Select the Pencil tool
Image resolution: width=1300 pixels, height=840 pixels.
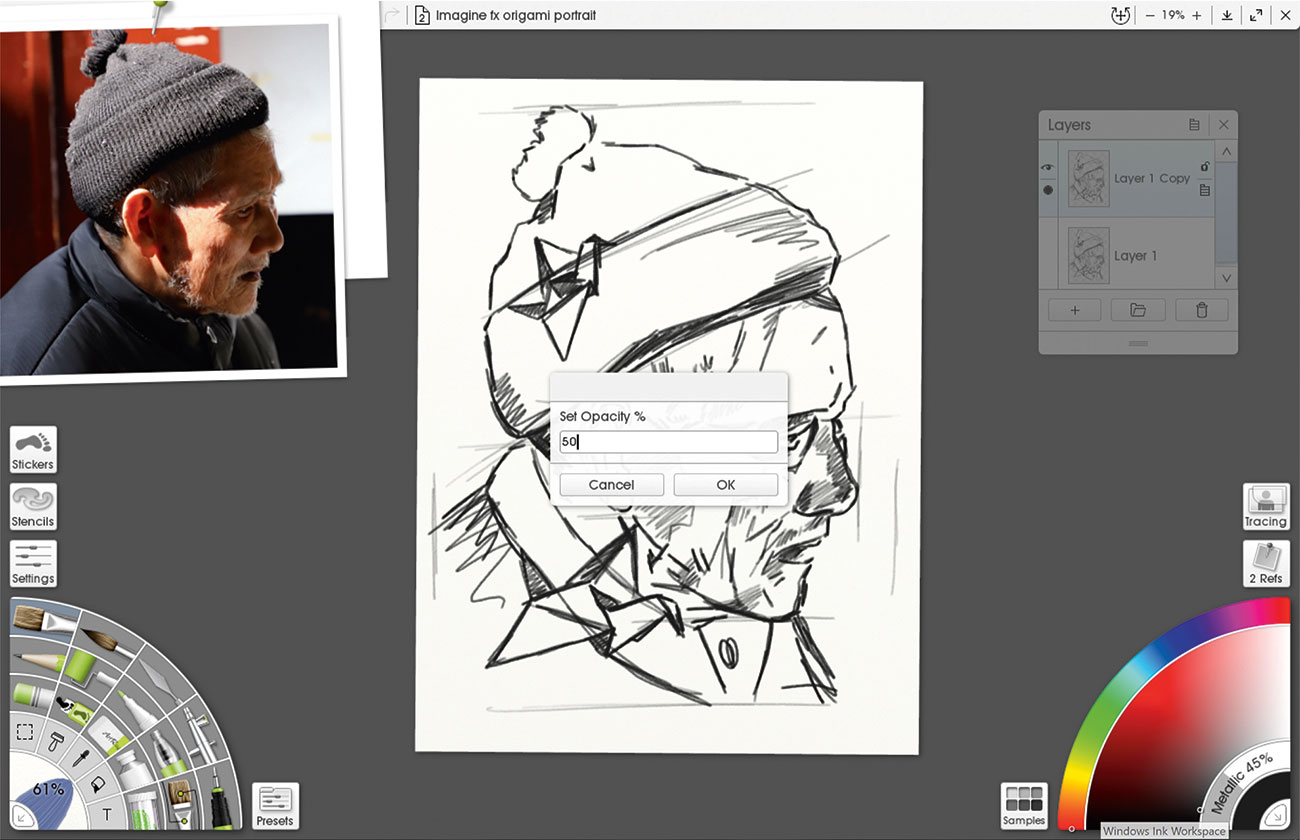(x=39, y=661)
